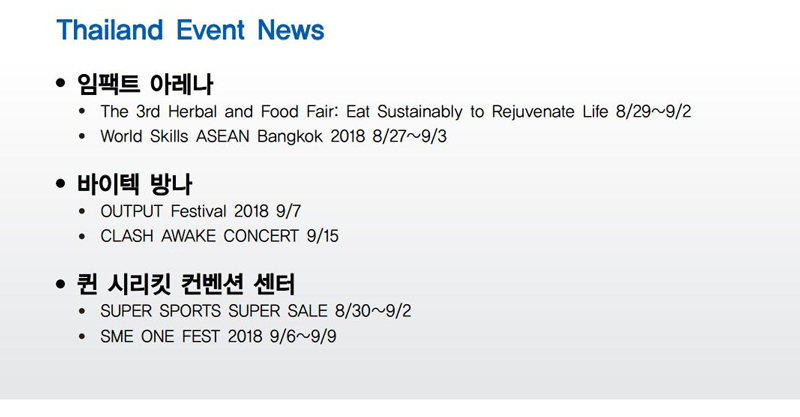Click World Skills ASEAN Bangkok 2018 item
This screenshot has width=800, height=417.
(273, 136)
